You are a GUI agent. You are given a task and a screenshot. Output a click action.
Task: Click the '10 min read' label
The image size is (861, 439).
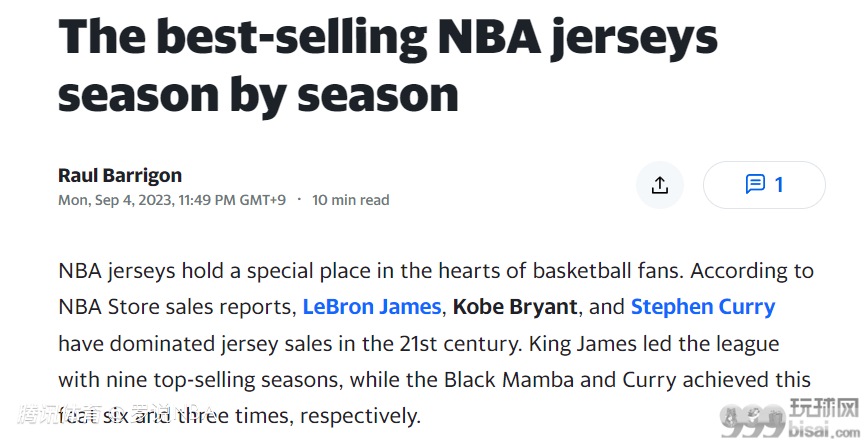coord(350,200)
